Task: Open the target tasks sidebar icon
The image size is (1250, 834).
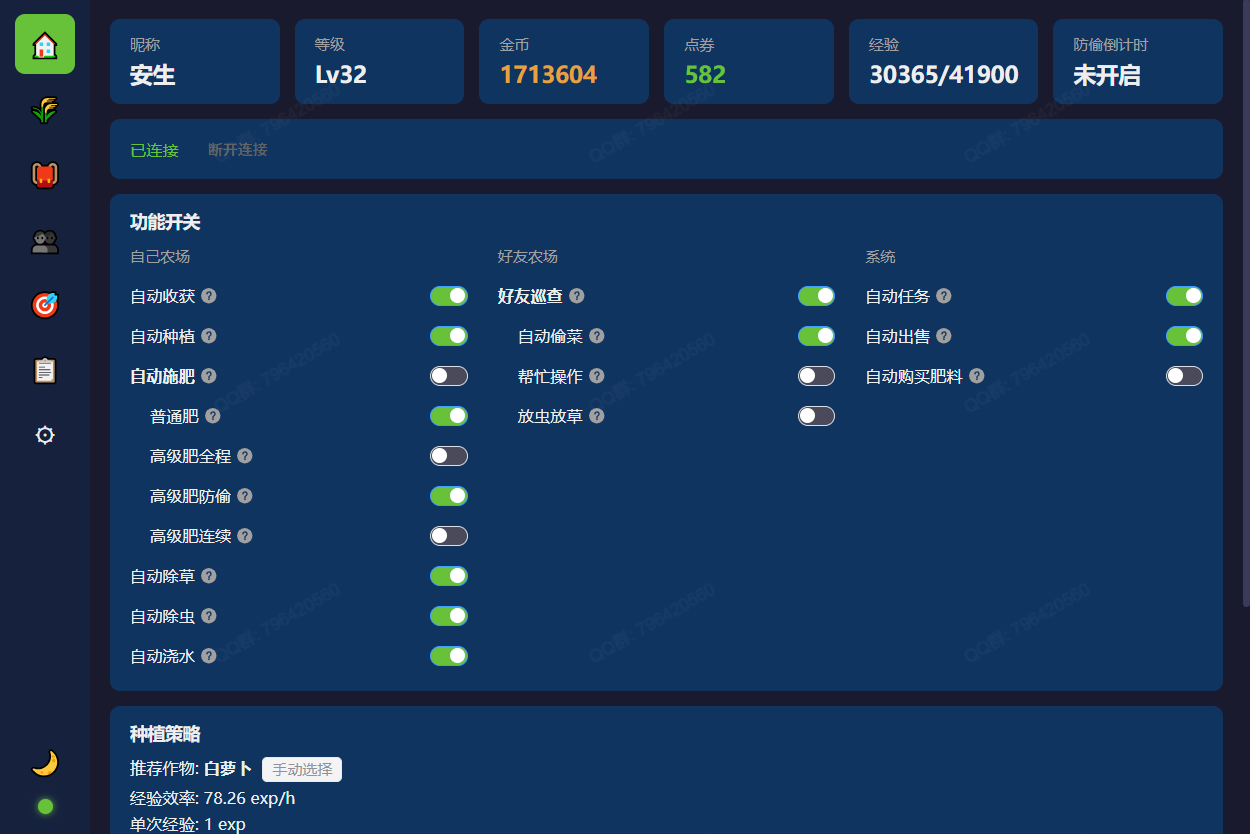Action: pos(45,305)
